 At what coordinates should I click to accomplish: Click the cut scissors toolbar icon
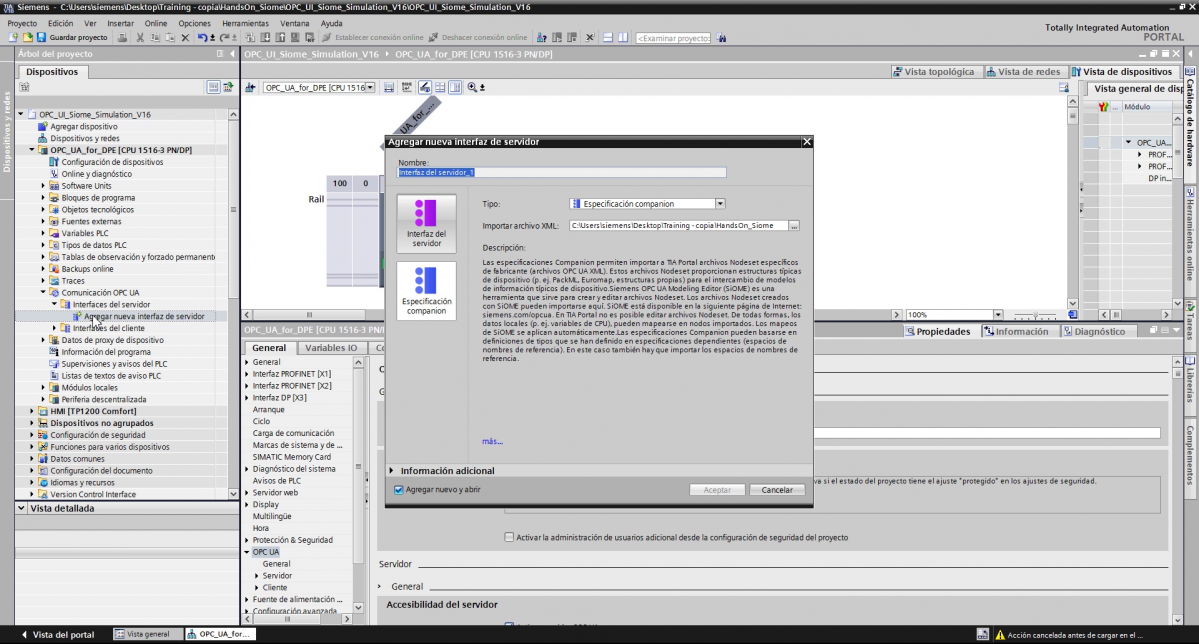pyautogui.click(x=140, y=37)
